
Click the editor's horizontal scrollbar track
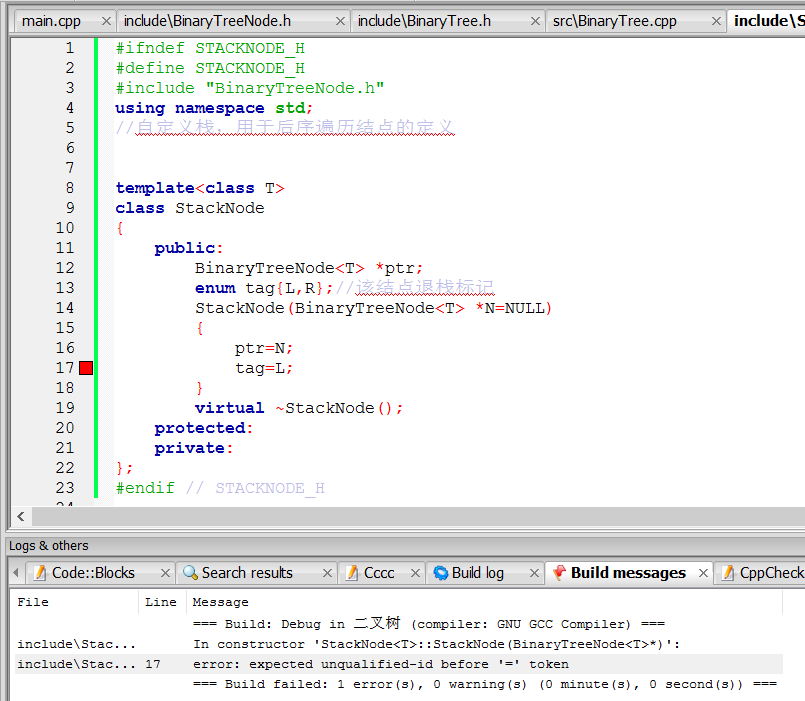418,516
